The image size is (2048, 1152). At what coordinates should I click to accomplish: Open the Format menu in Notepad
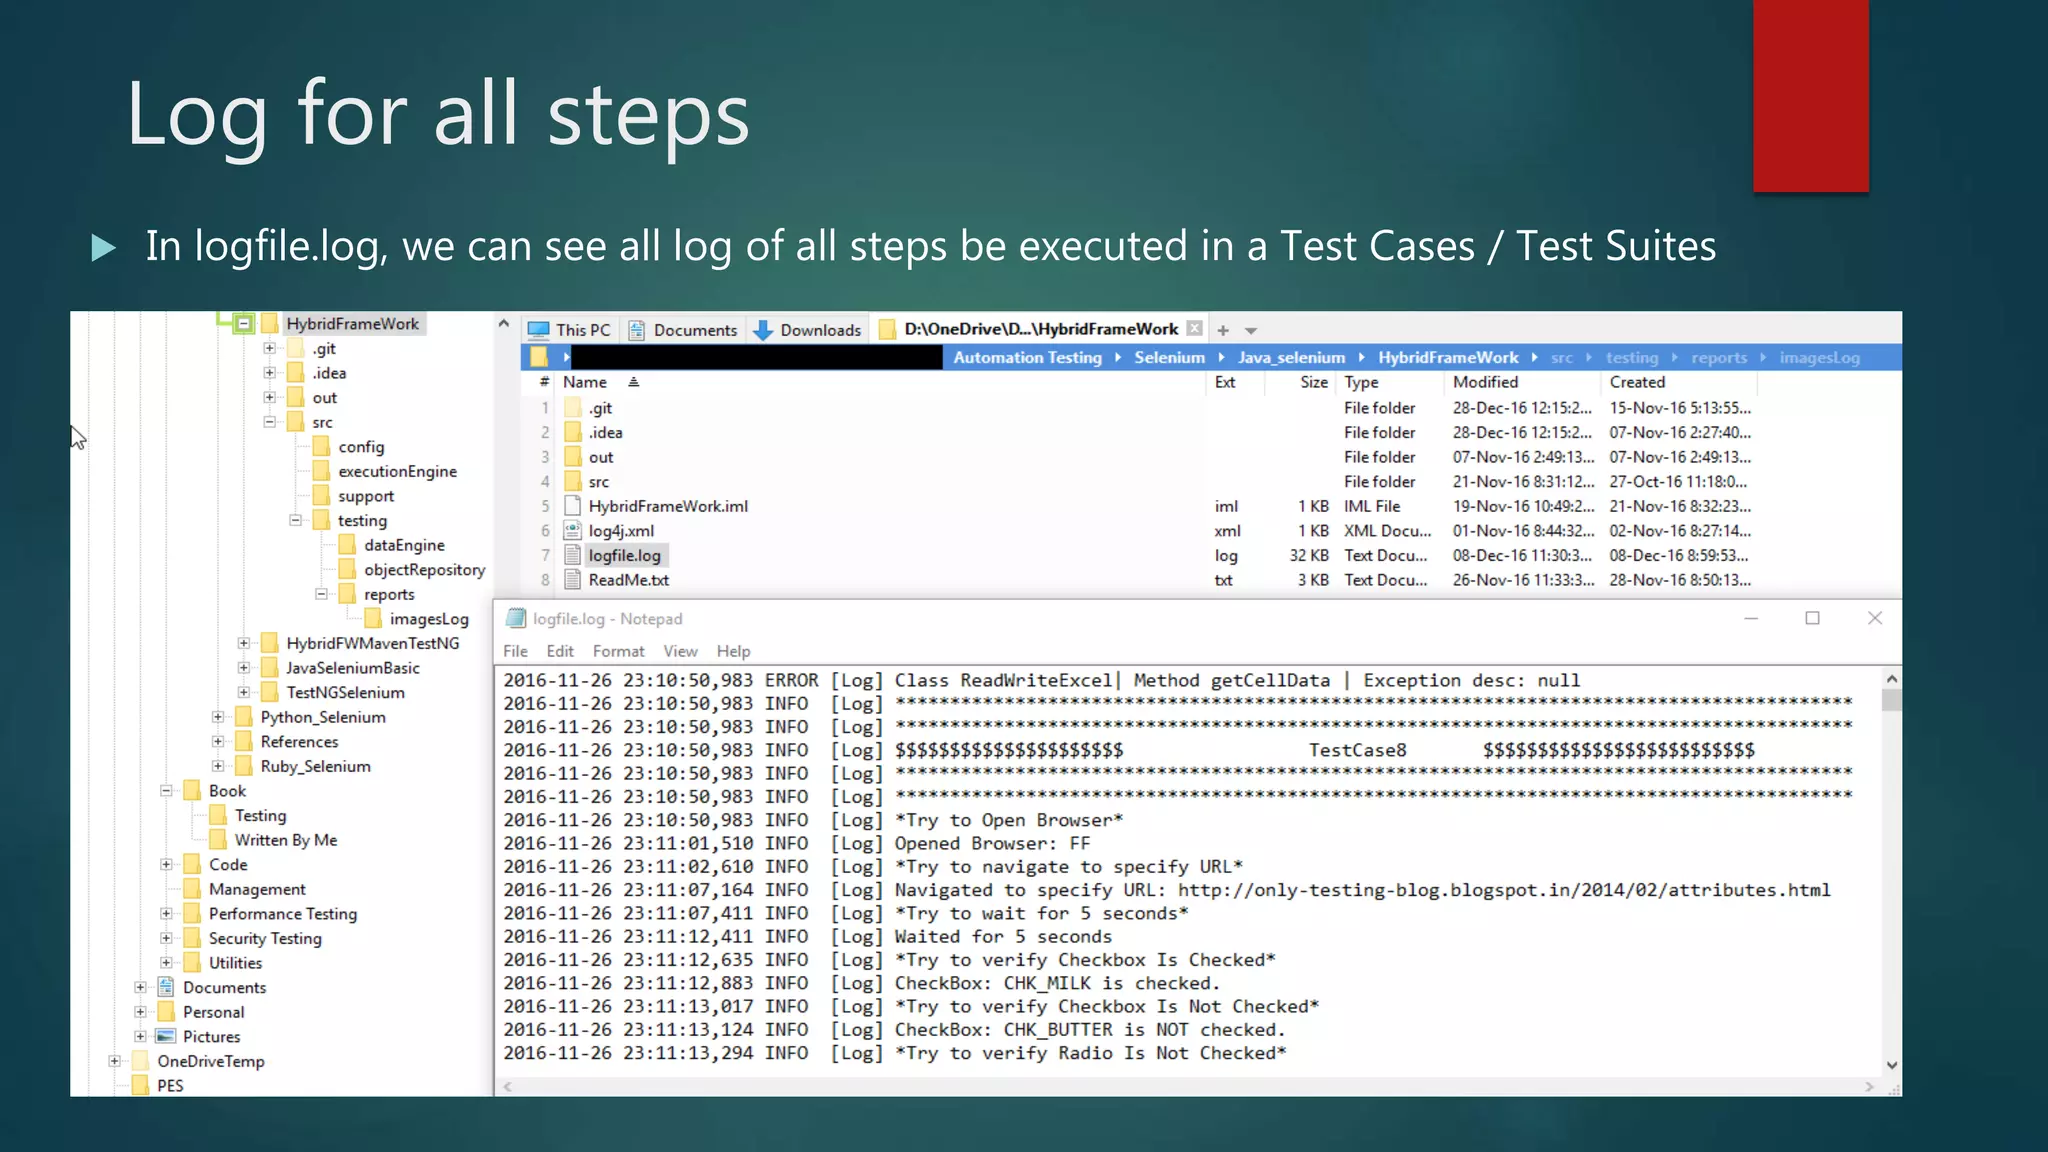click(x=618, y=651)
